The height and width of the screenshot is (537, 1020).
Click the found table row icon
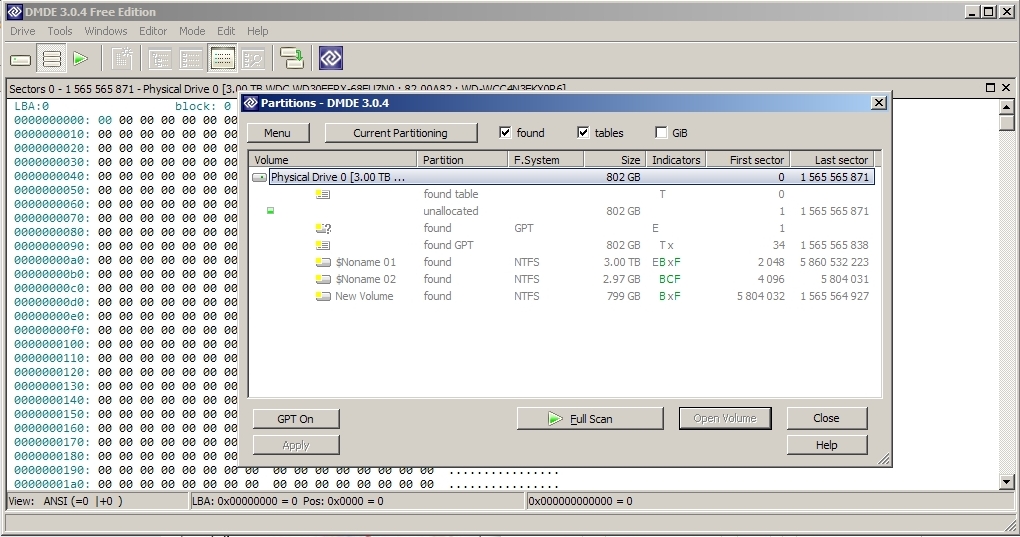pos(323,194)
